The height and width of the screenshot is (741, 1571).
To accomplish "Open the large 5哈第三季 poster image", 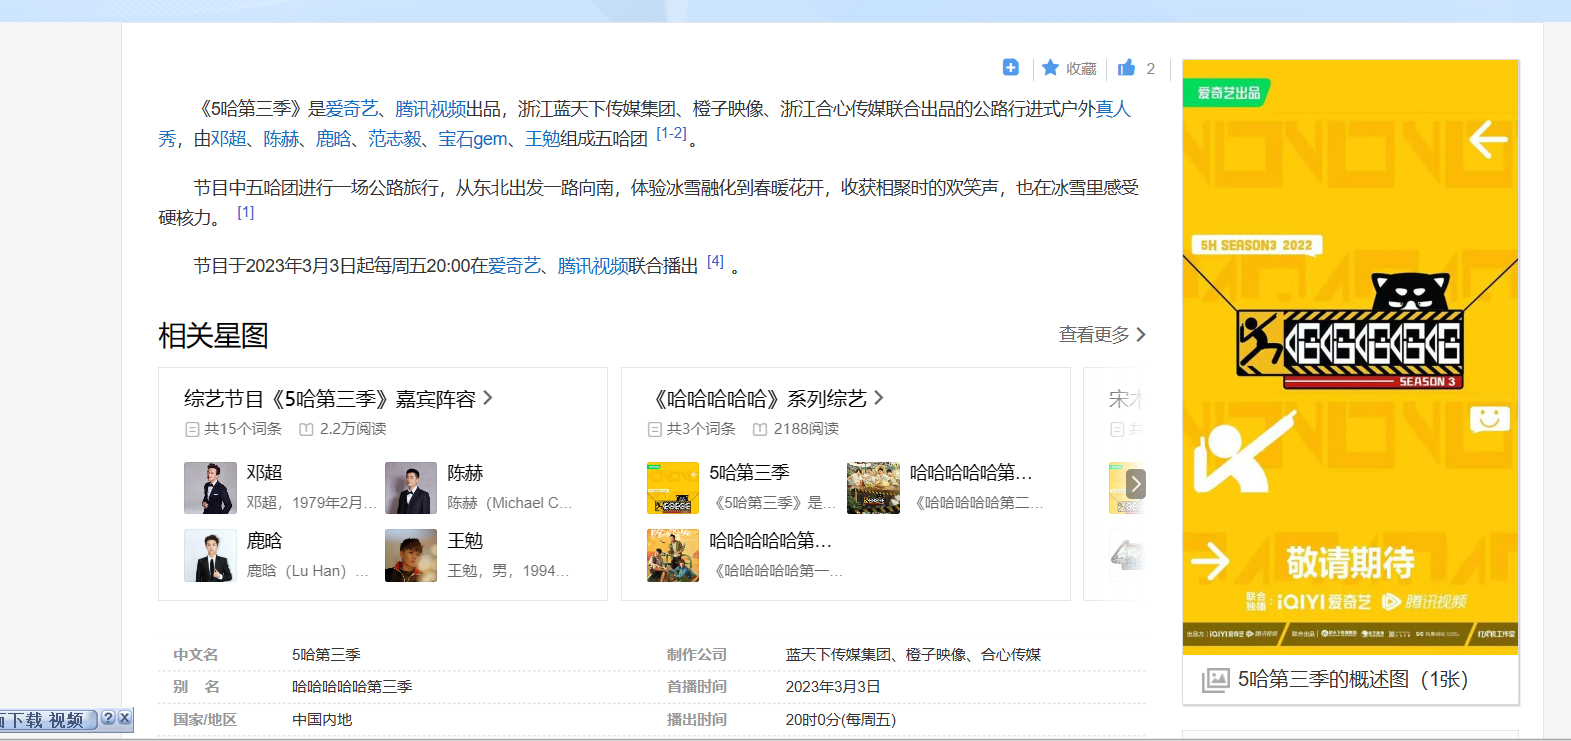I will tap(1351, 357).
